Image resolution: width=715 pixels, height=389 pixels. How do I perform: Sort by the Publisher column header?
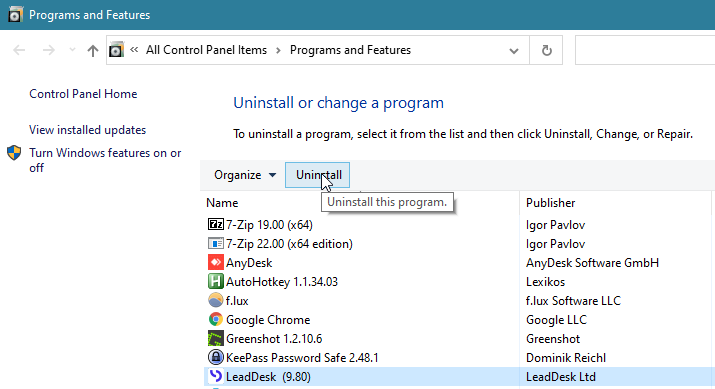click(x=550, y=203)
